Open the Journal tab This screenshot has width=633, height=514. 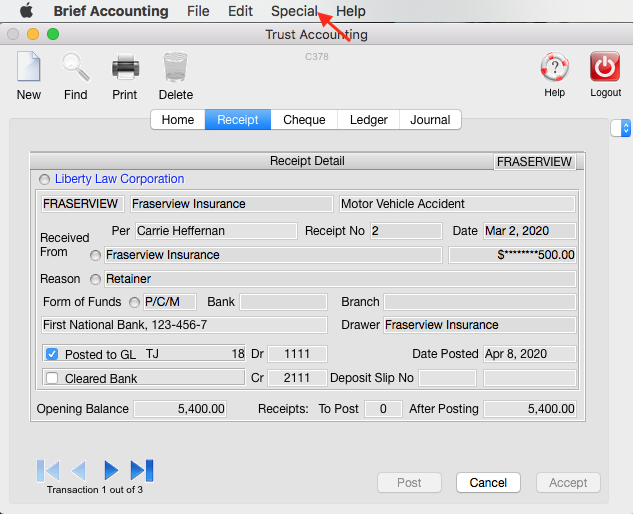pyautogui.click(x=430, y=120)
